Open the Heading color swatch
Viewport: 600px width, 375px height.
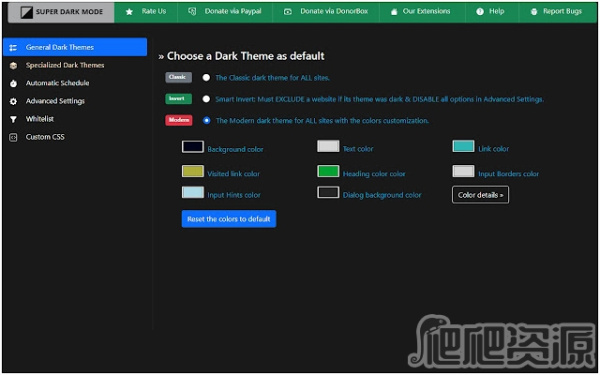(x=328, y=171)
